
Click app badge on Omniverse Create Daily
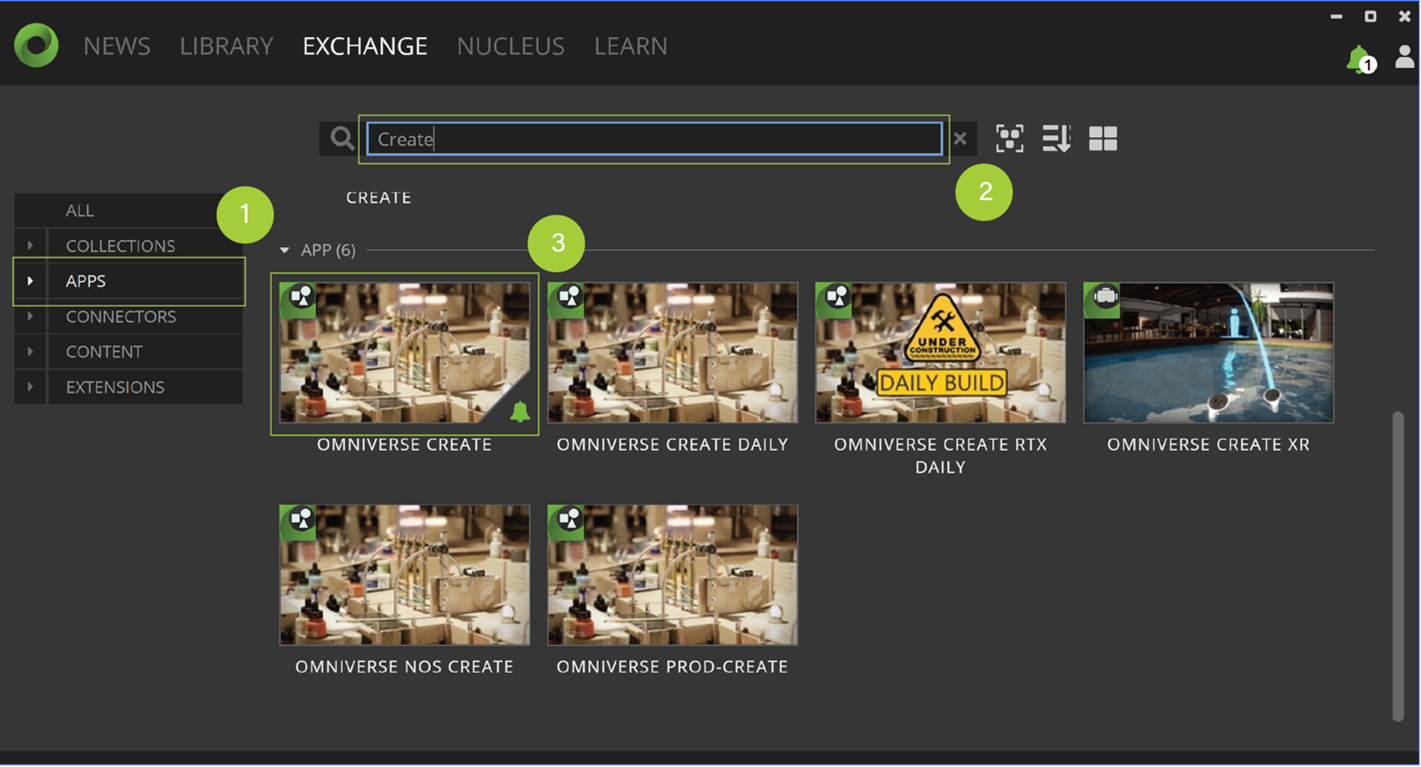568,298
